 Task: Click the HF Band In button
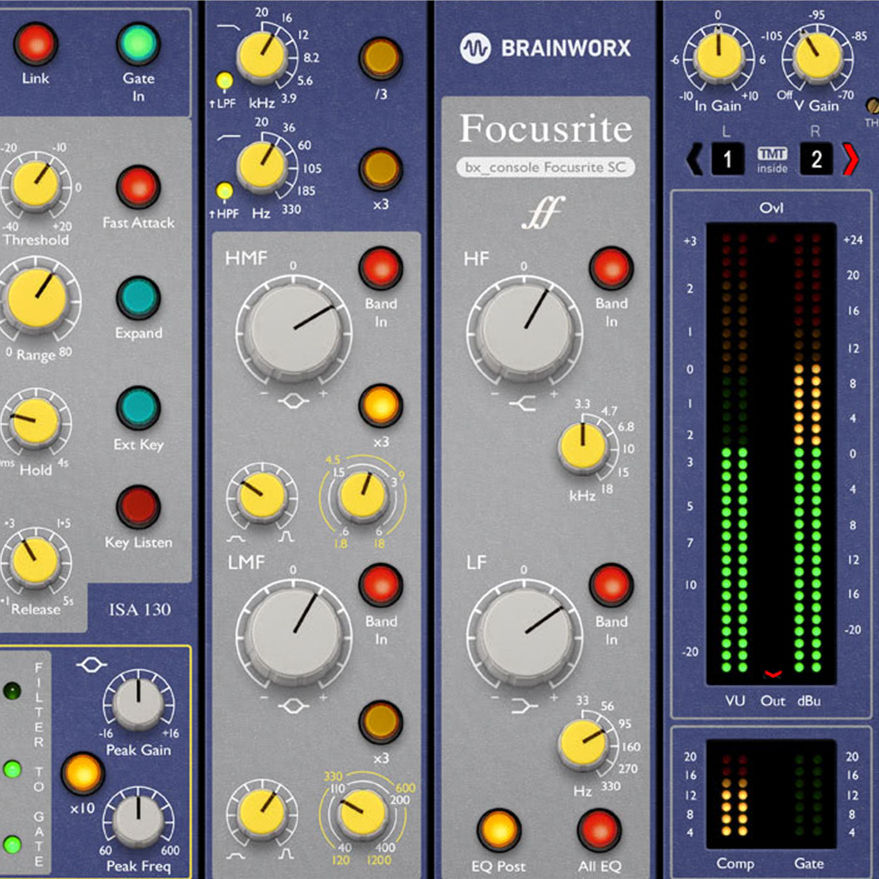pos(611,268)
